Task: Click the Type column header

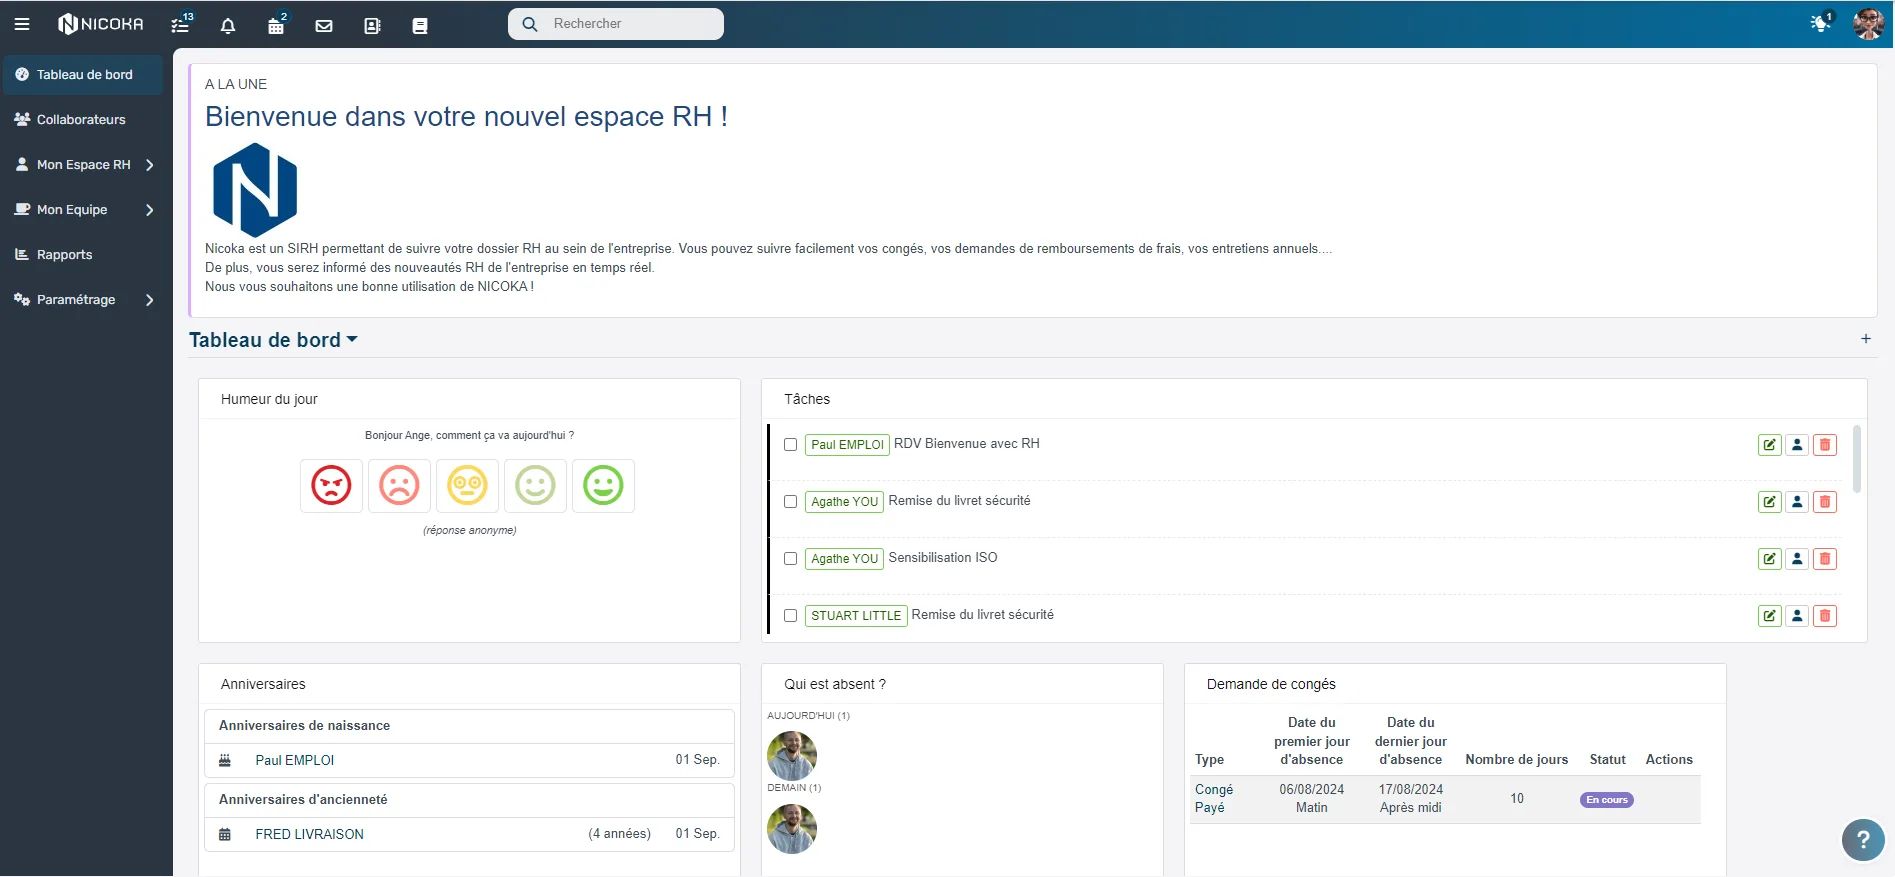Action: (x=1210, y=760)
